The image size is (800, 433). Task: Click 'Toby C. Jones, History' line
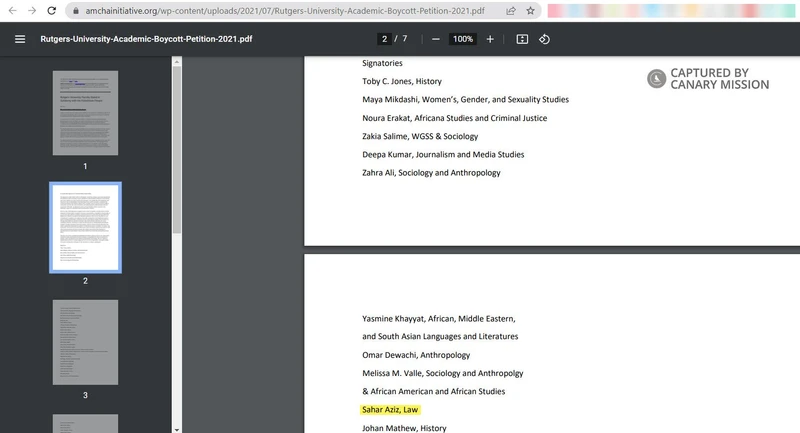tap(402, 82)
